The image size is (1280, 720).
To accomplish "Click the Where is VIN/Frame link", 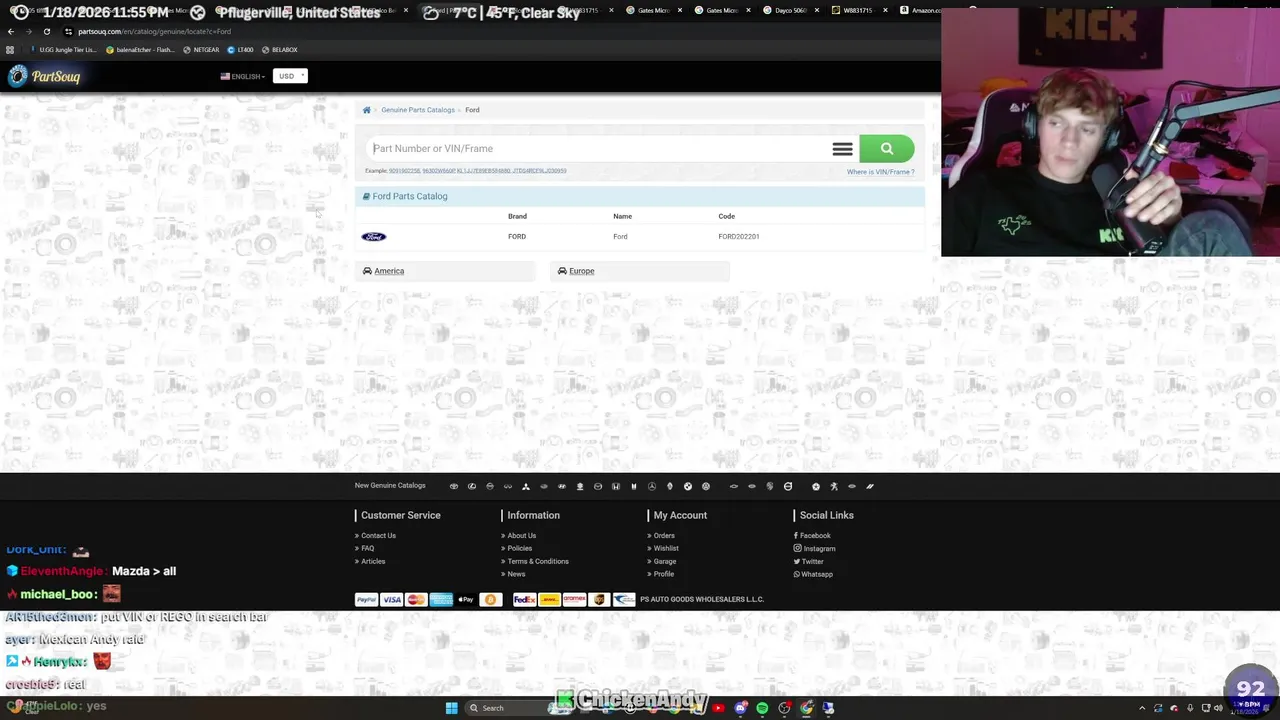I will [x=880, y=172].
